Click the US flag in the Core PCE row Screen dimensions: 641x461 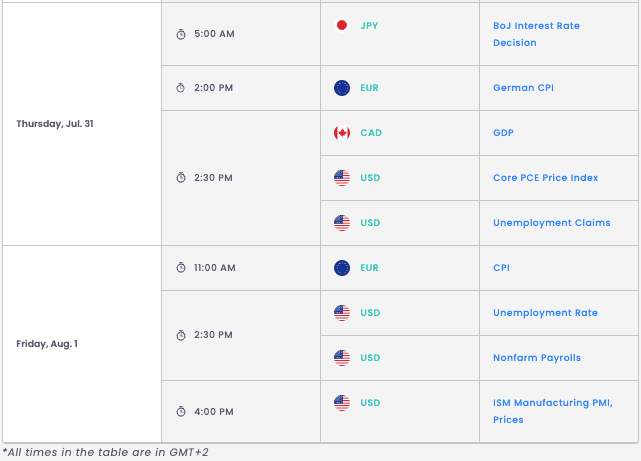342,178
